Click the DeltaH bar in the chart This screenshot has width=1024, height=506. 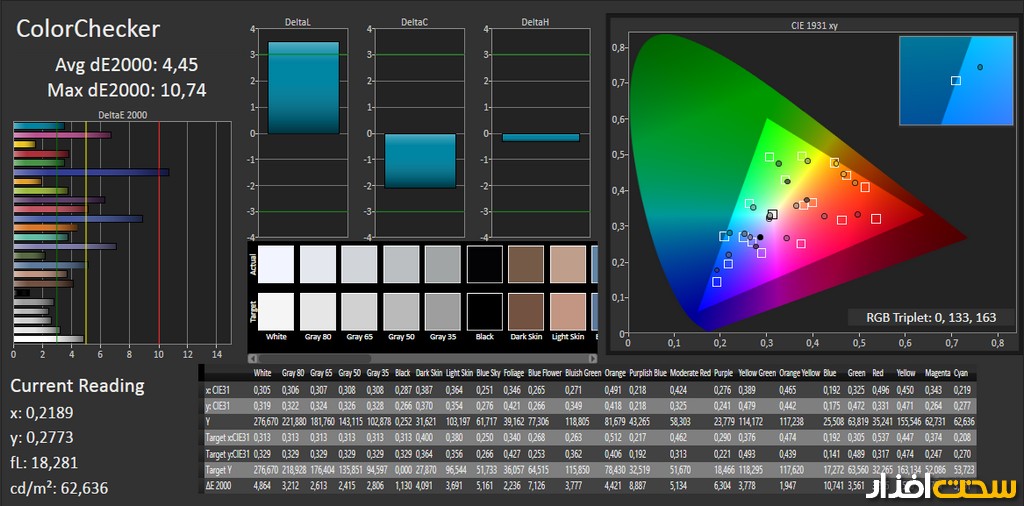[x=541, y=137]
